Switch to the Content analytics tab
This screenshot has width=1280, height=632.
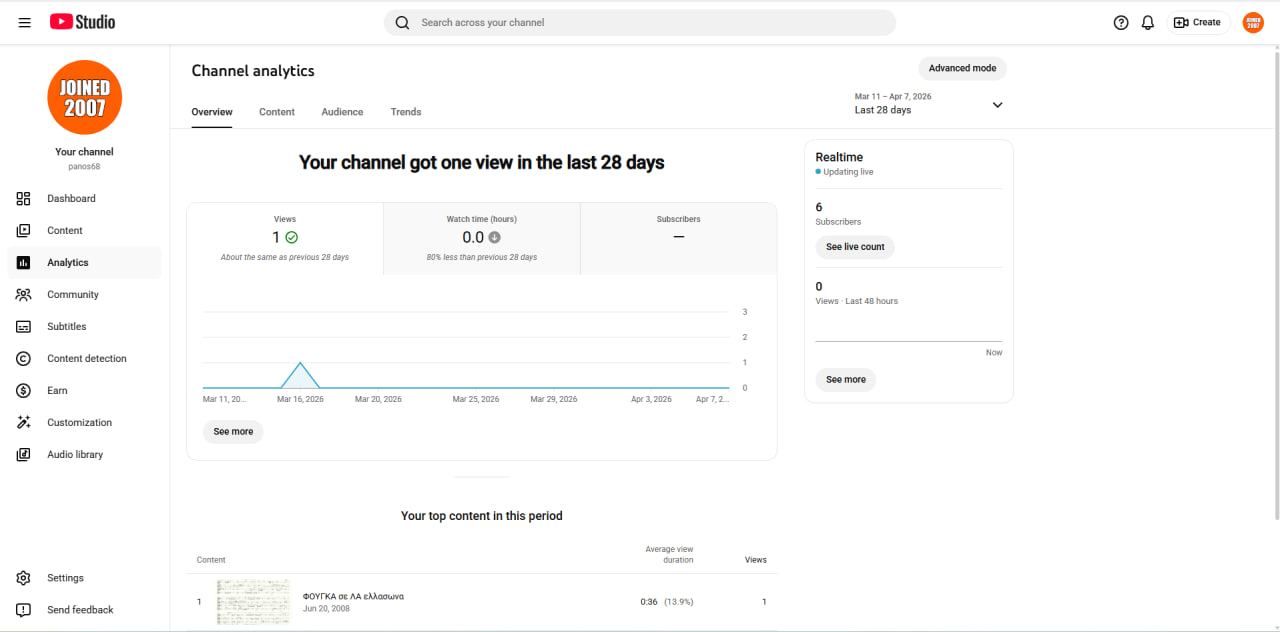[x=277, y=112]
